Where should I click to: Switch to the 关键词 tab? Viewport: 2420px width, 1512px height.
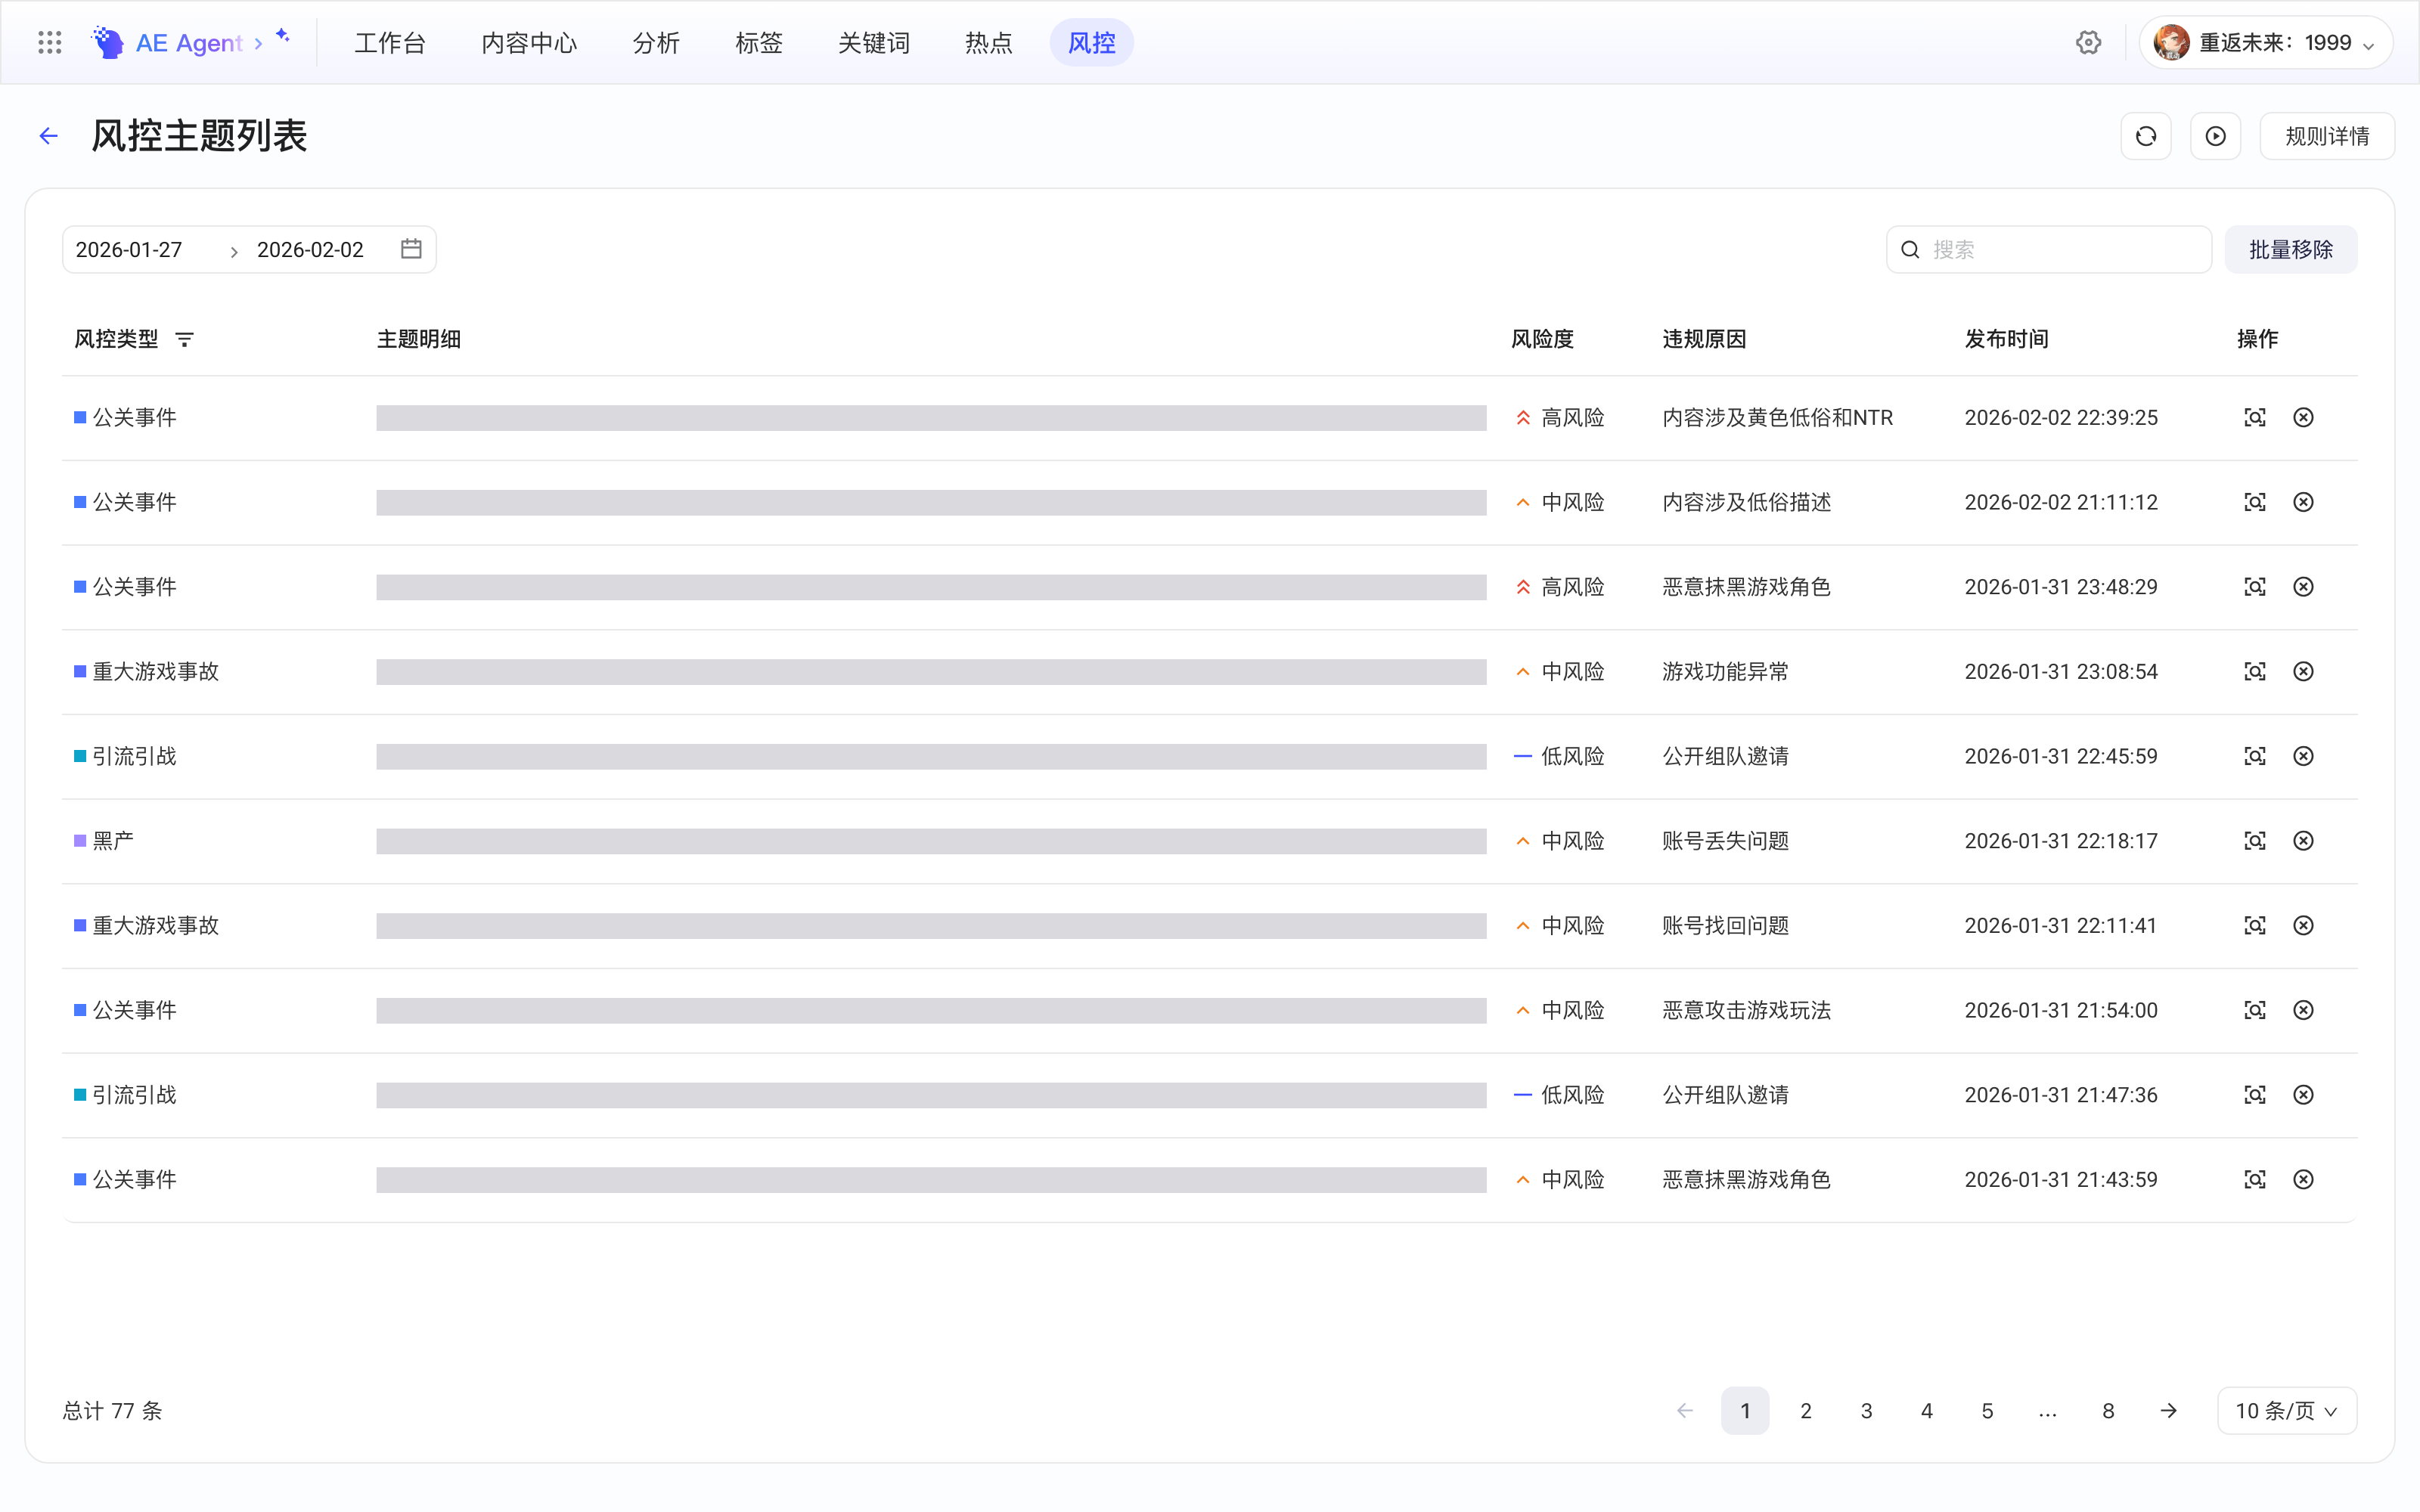(874, 43)
